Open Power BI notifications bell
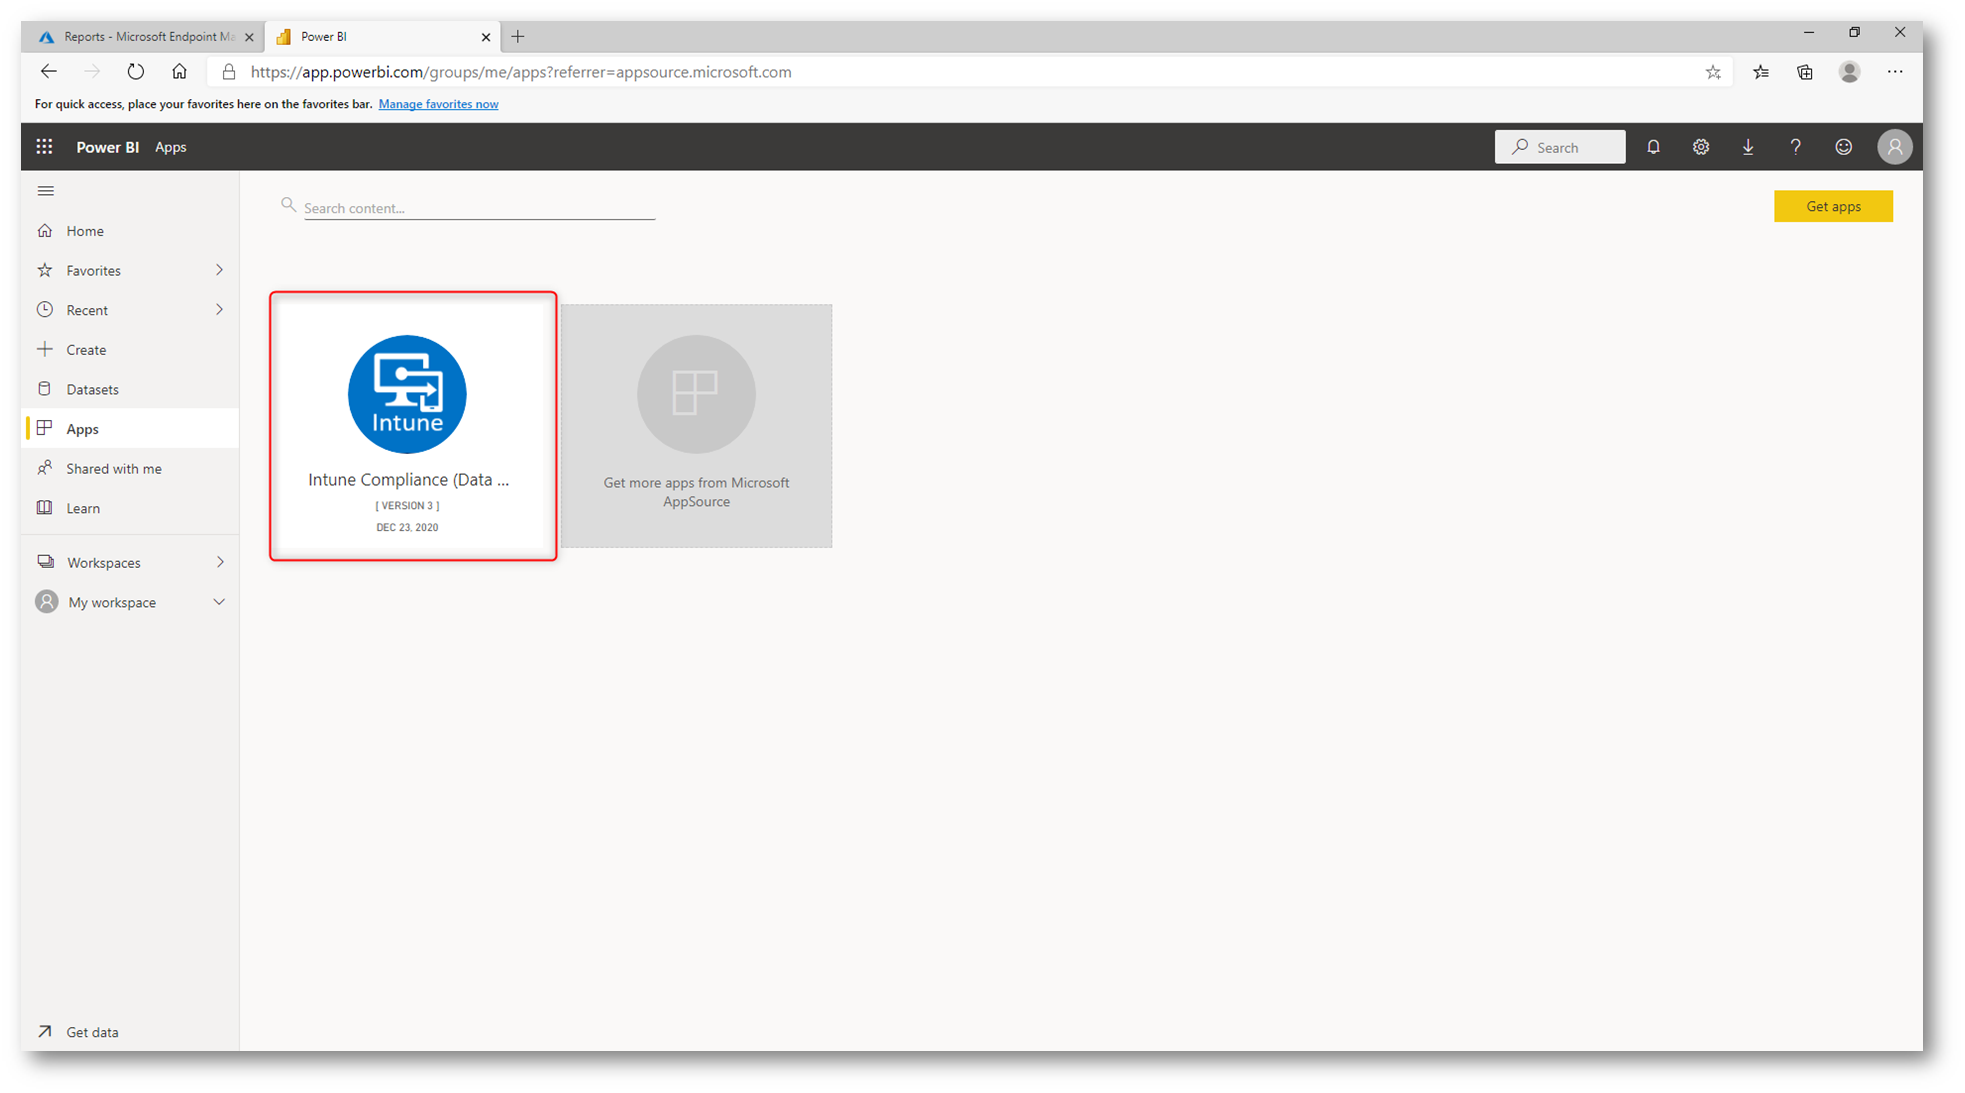 1653,147
